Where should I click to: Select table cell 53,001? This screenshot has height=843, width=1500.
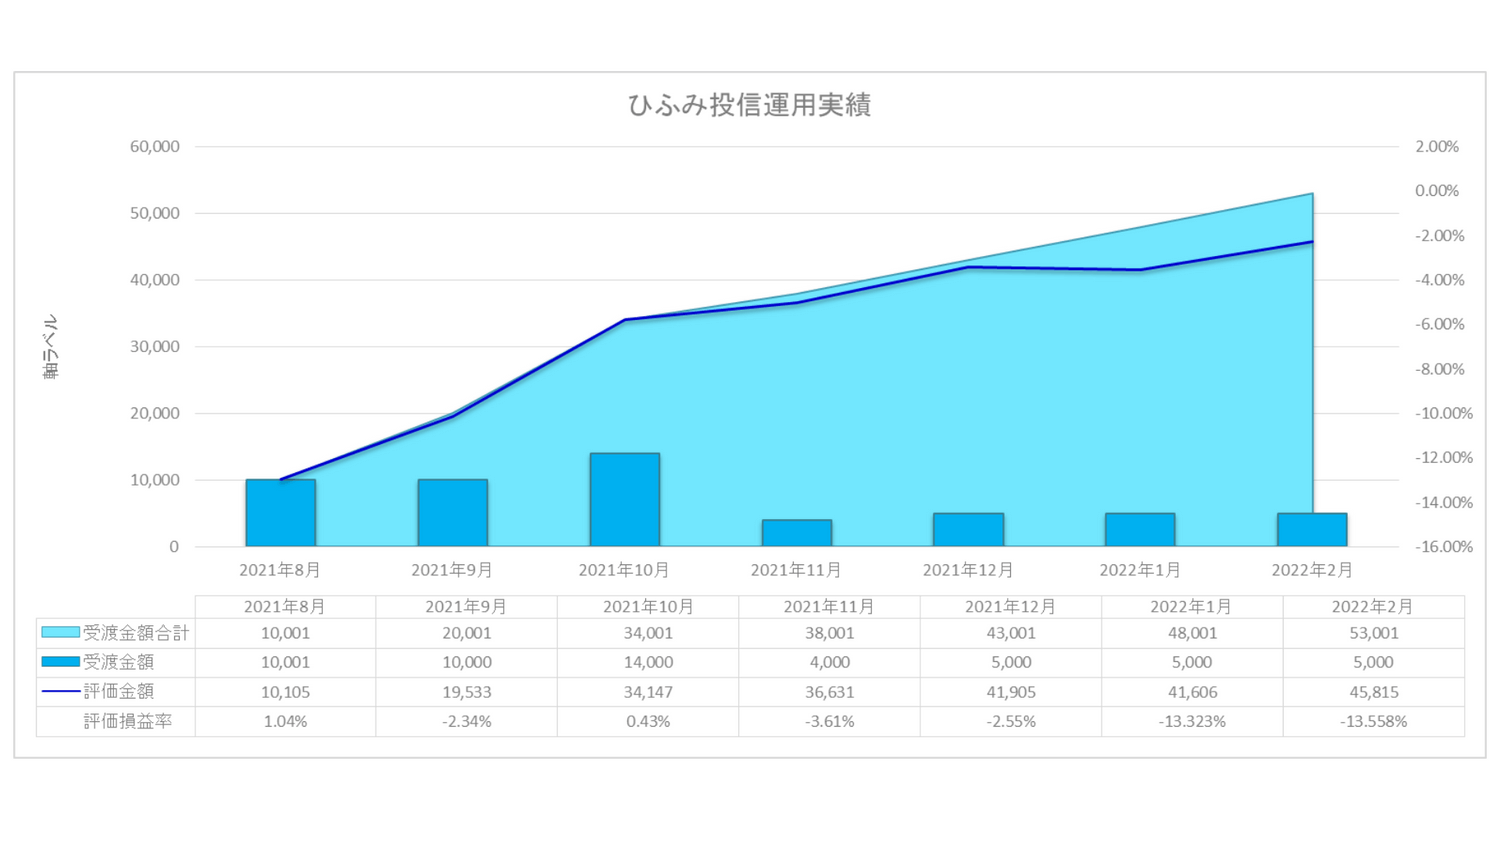click(1374, 633)
